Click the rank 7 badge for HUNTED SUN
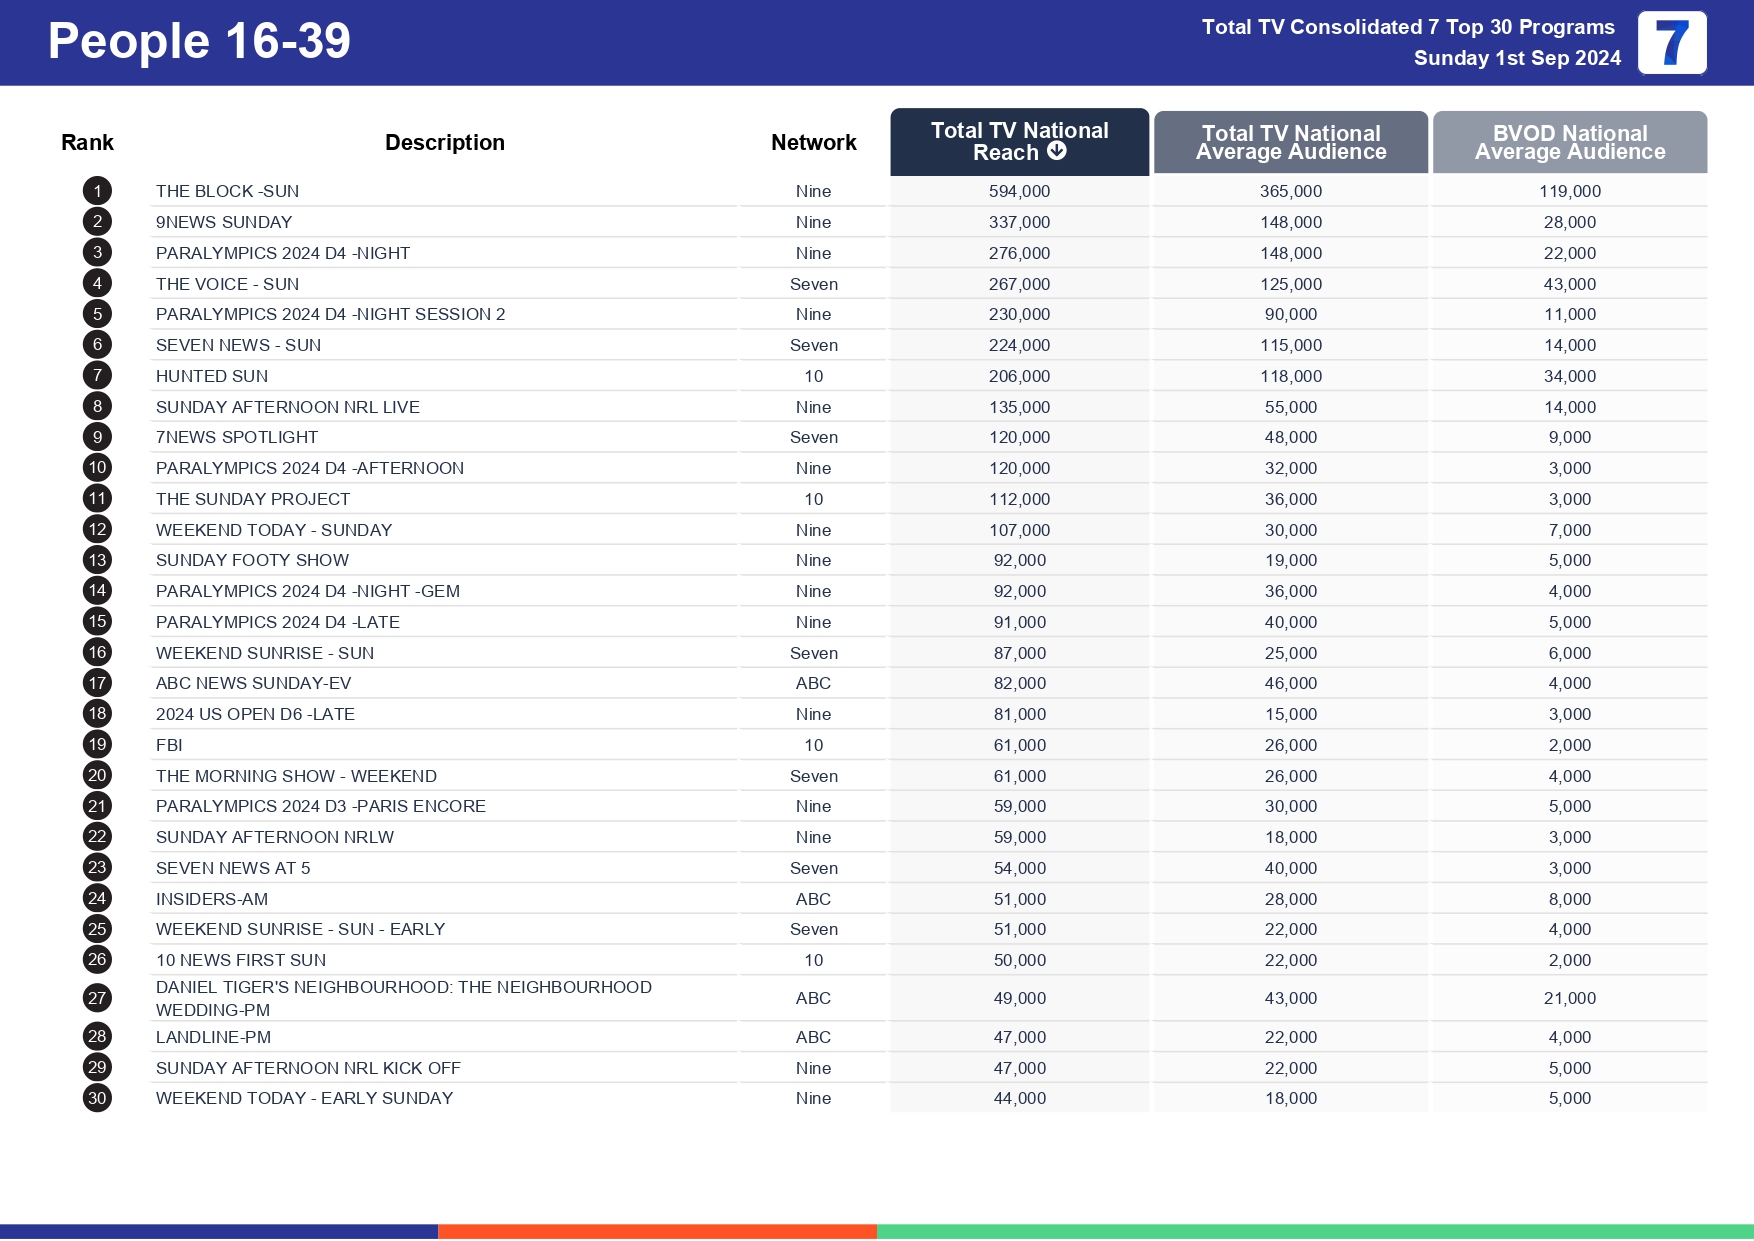The height and width of the screenshot is (1241, 1754). tap(96, 375)
